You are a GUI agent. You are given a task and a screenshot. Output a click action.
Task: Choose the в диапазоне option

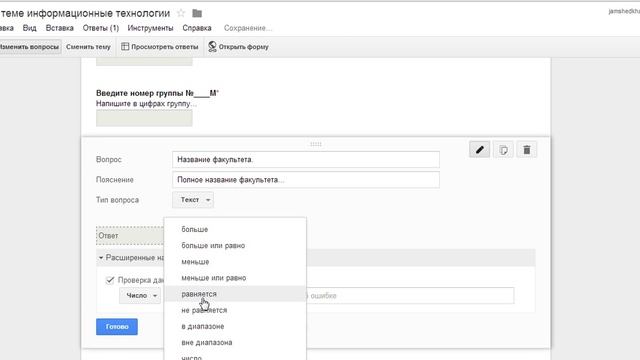(235, 326)
